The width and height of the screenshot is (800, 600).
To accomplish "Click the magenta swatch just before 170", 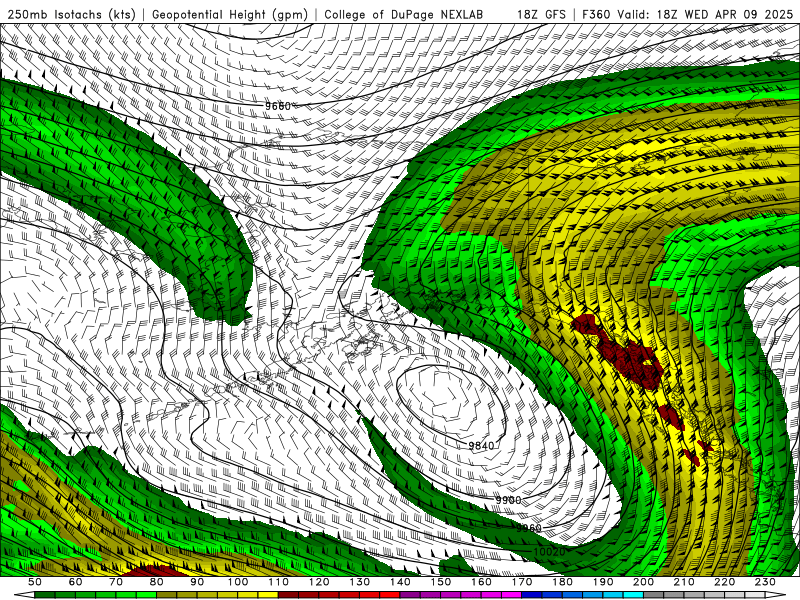I will coord(512,595).
